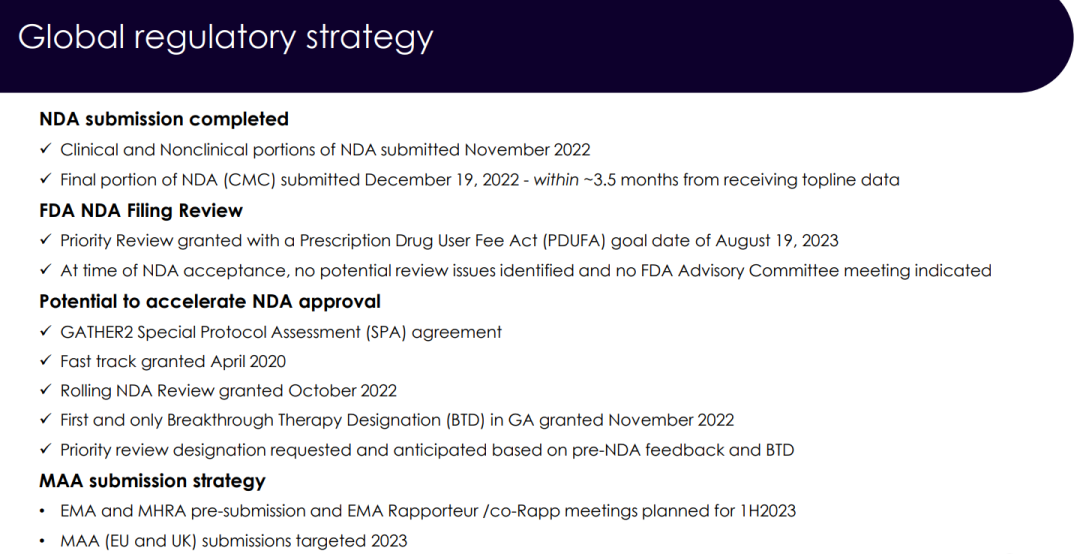Click the 'MAA submission strategy' heading
Viewport: 1080px width, 554px height.
pyautogui.click(x=152, y=481)
